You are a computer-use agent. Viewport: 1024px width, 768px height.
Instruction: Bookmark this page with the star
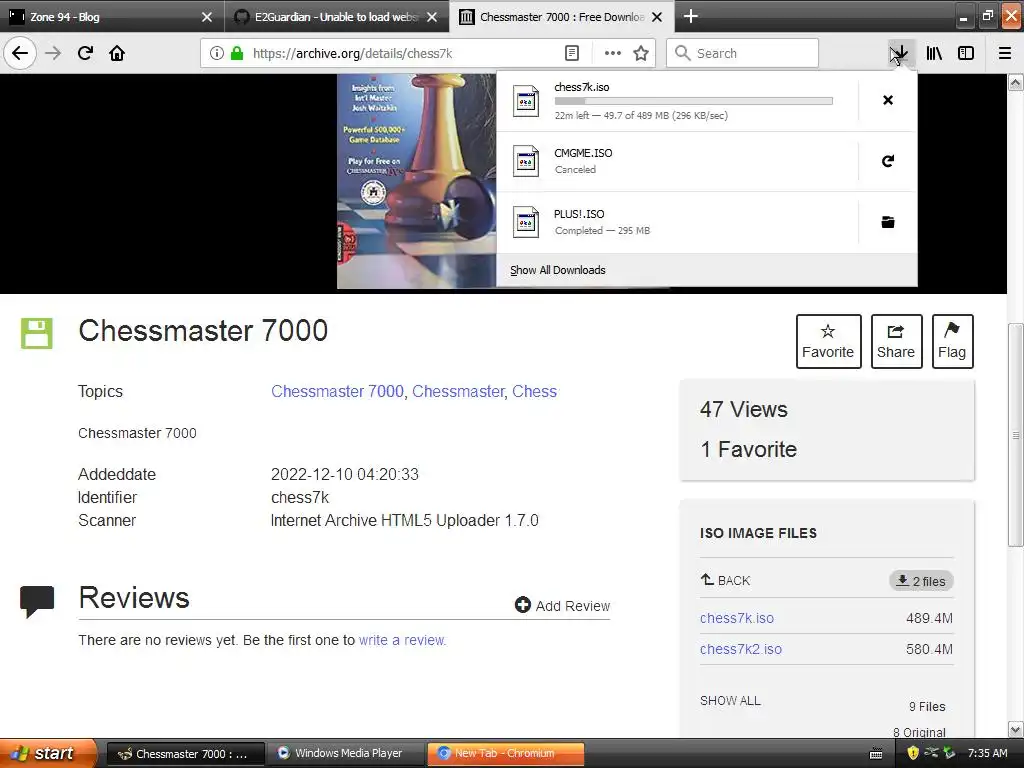pyautogui.click(x=641, y=53)
